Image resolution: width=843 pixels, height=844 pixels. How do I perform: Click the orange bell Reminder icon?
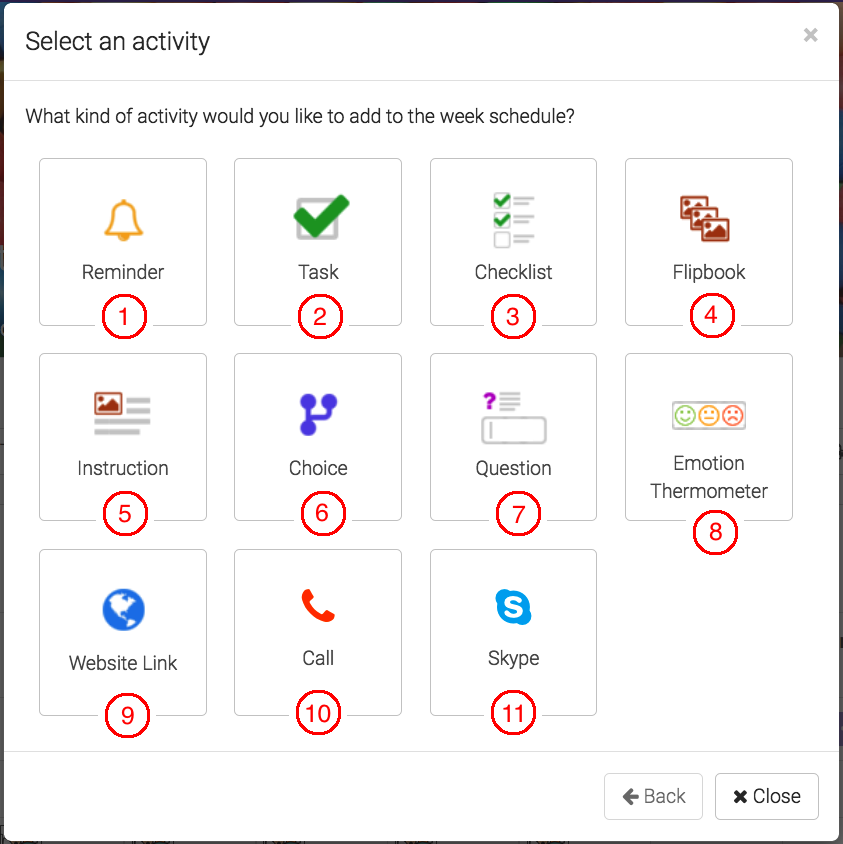(123, 220)
